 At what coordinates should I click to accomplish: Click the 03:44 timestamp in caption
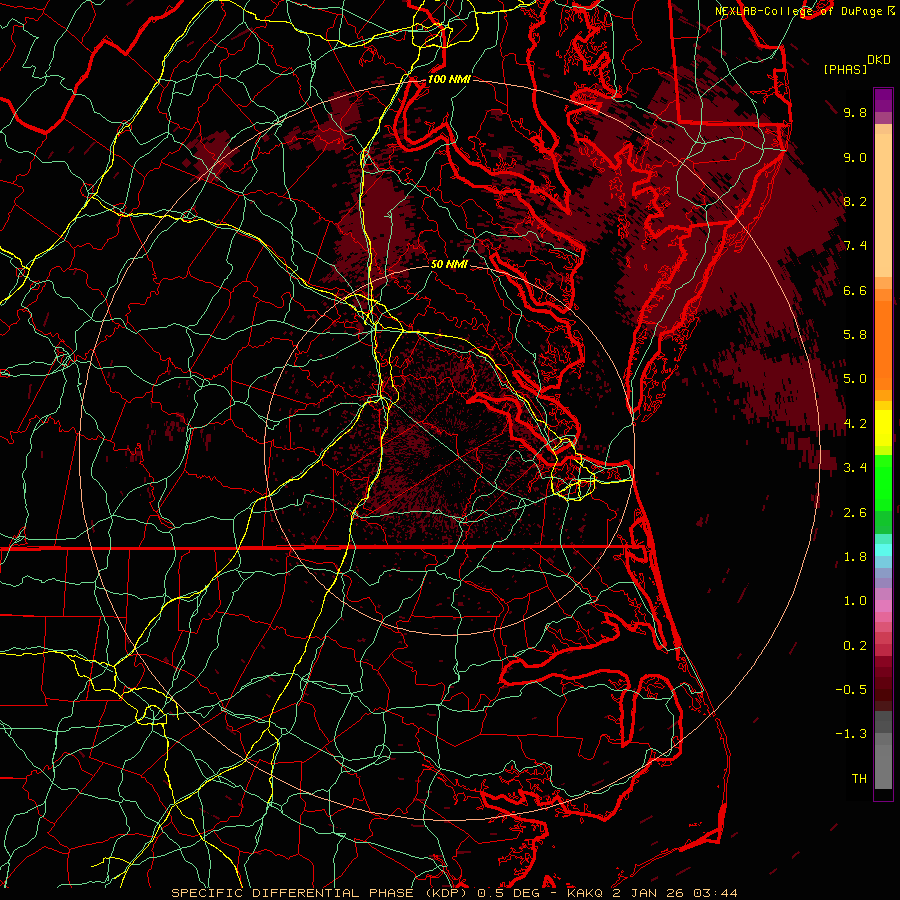[715, 893]
